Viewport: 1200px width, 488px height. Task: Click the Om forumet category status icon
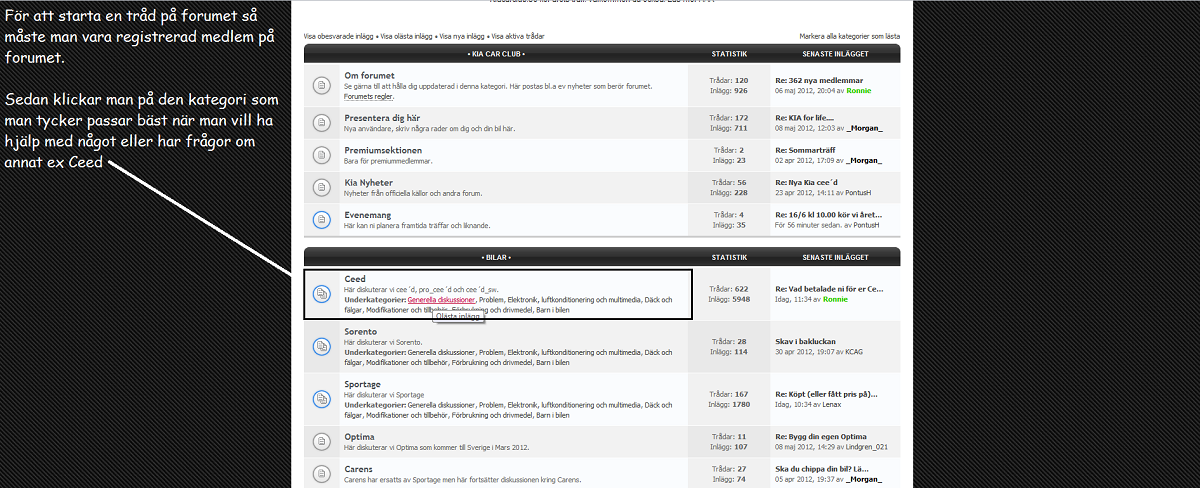tap(321, 86)
